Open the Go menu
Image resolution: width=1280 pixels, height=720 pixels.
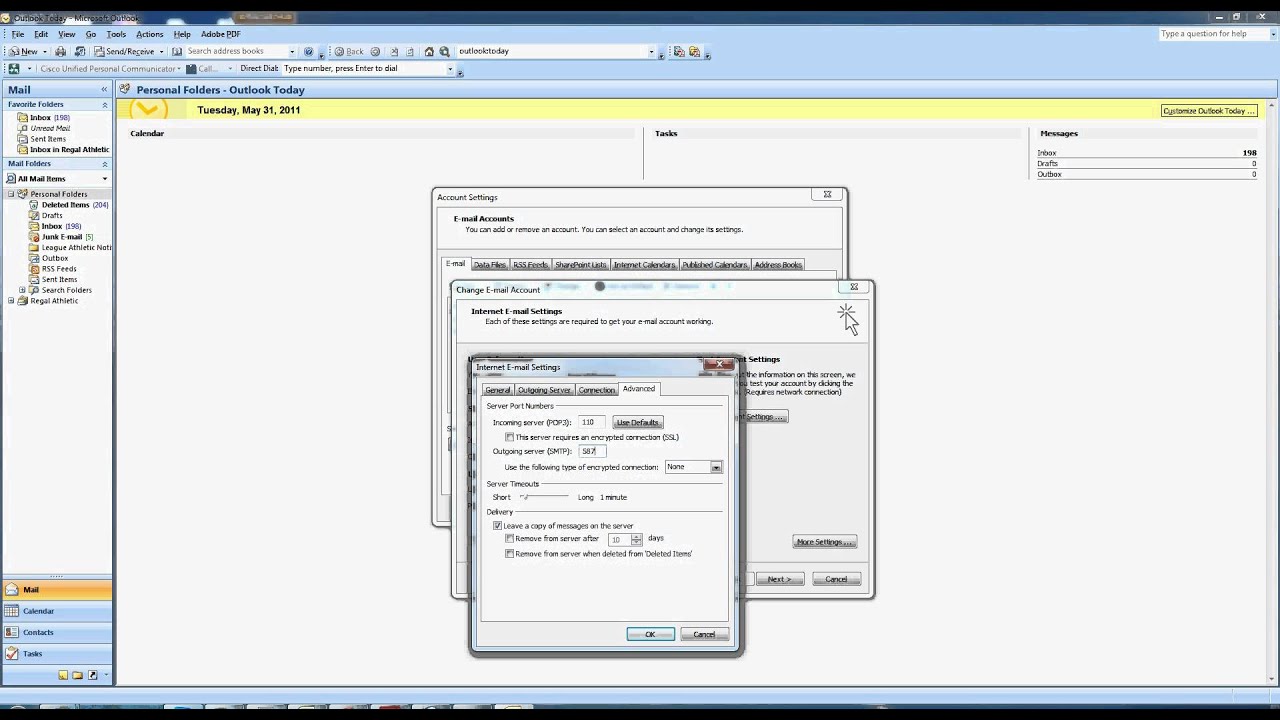(91, 34)
